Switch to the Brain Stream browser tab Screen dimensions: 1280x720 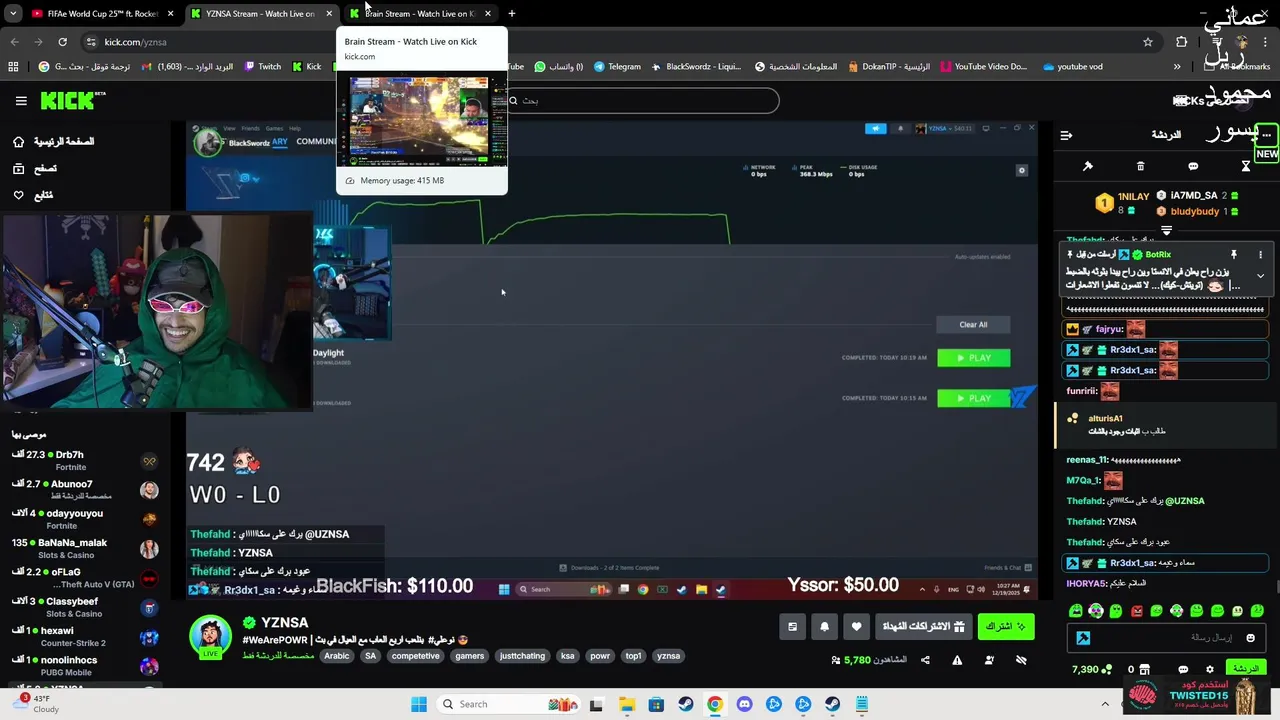419,14
